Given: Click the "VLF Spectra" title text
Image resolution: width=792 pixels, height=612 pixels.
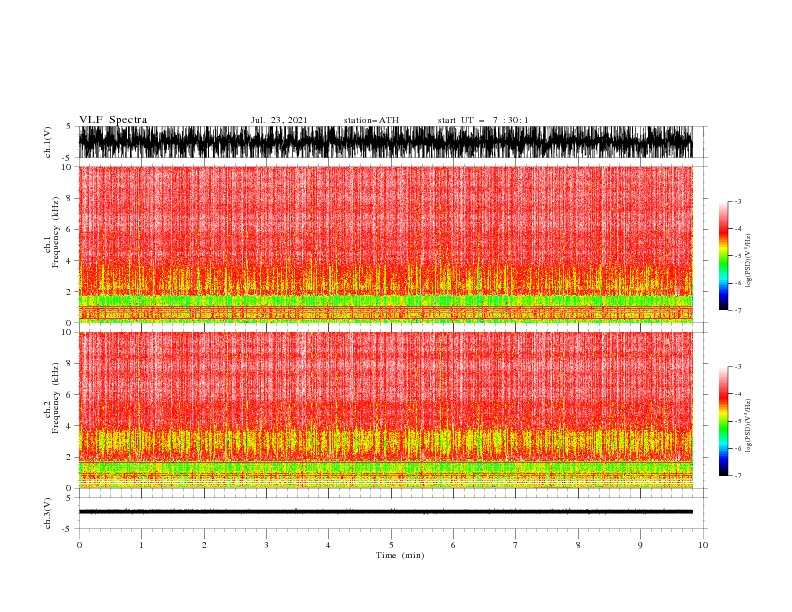Looking at the screenshot, I should point(113,120).
